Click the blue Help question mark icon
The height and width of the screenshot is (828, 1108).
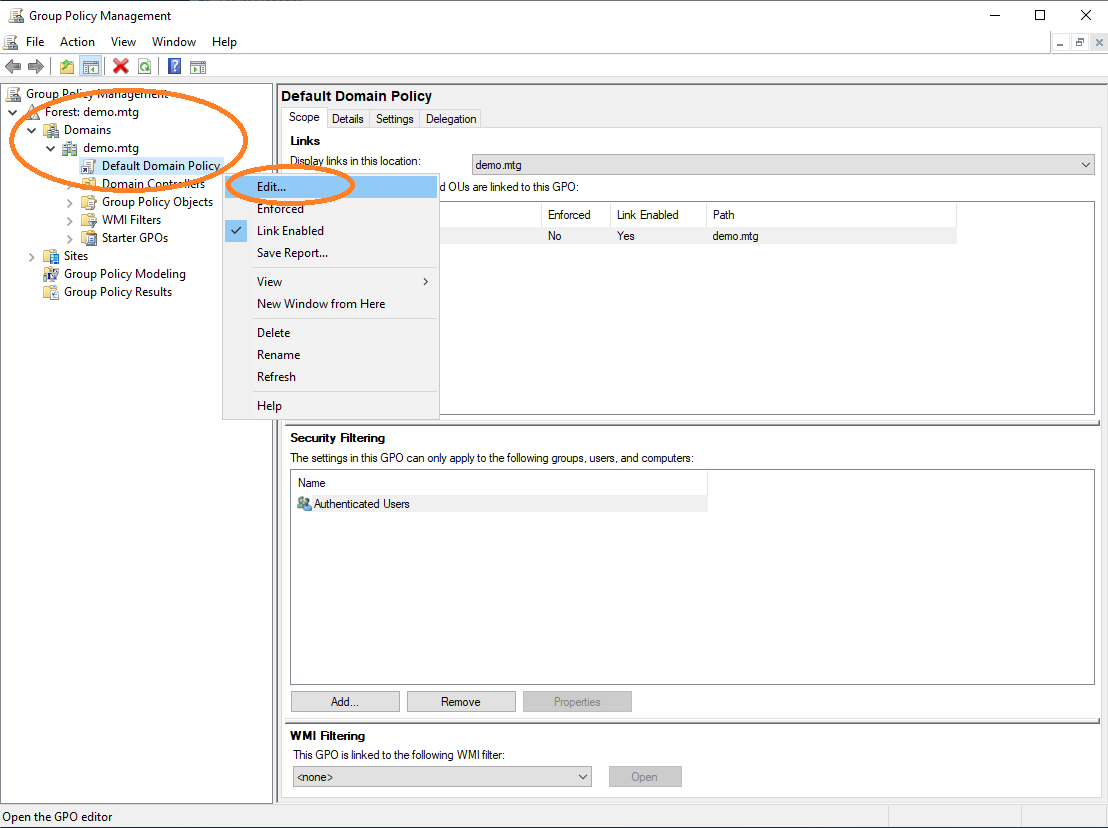[174, 67]
